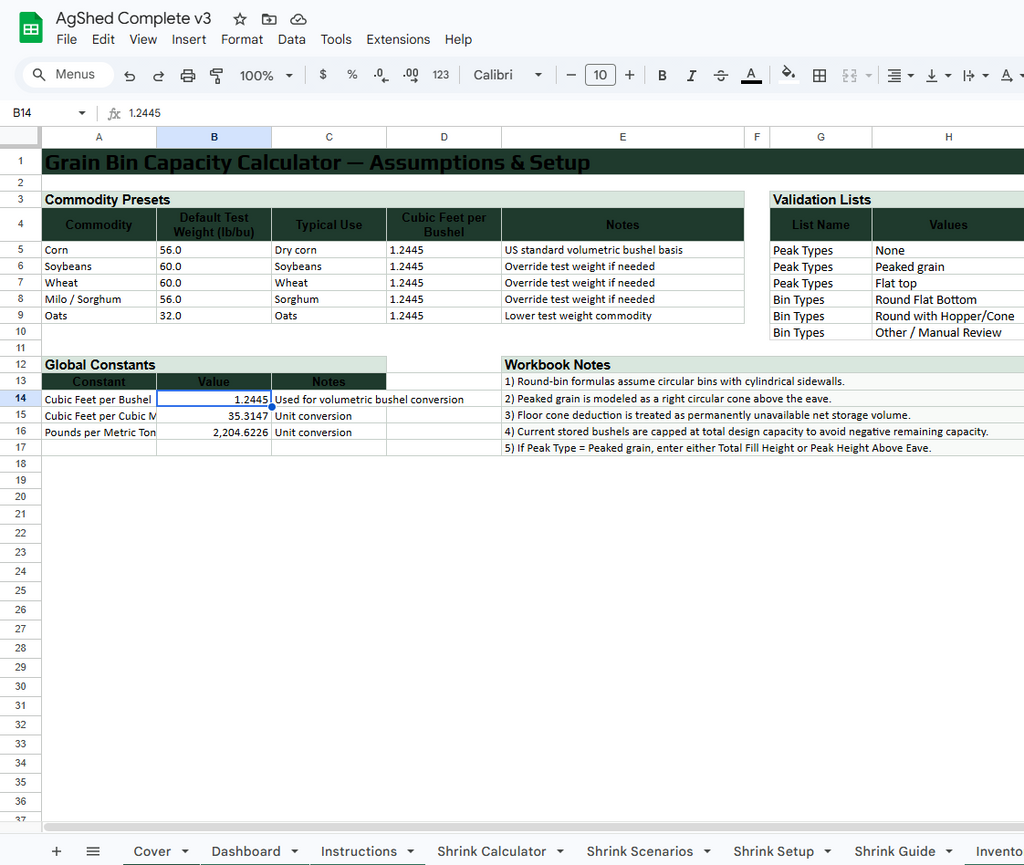Open the all sheets list
The height and width of the screenshot is (865, 1024).
point(93,851)
